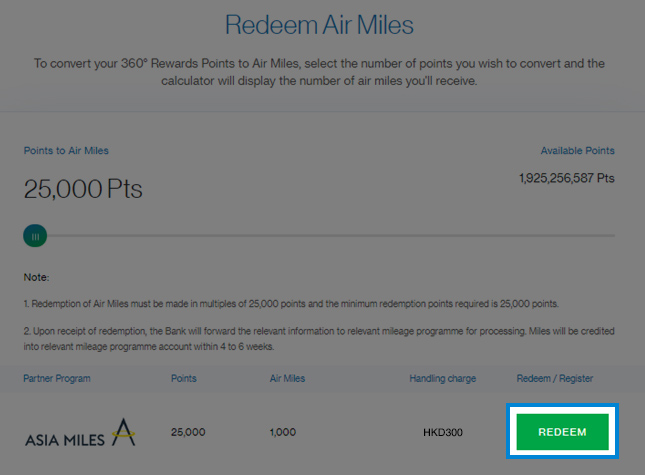Click the Points to Air Miles label
This screenshot has height=475, width=645.
(x=66, y=151)
